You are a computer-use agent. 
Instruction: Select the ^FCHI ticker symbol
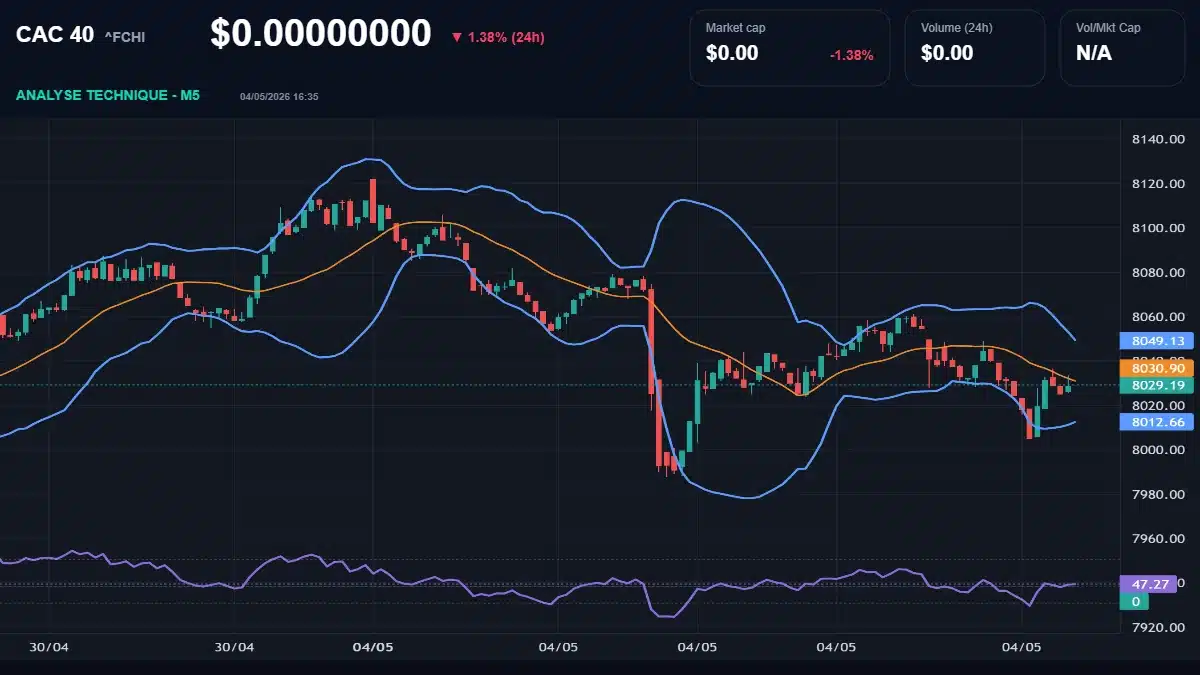pos(127,37)
